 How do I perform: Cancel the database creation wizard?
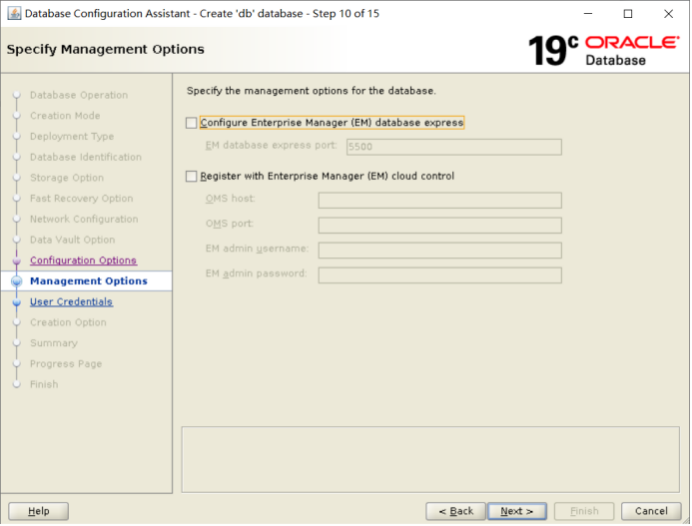click(651, 511)
